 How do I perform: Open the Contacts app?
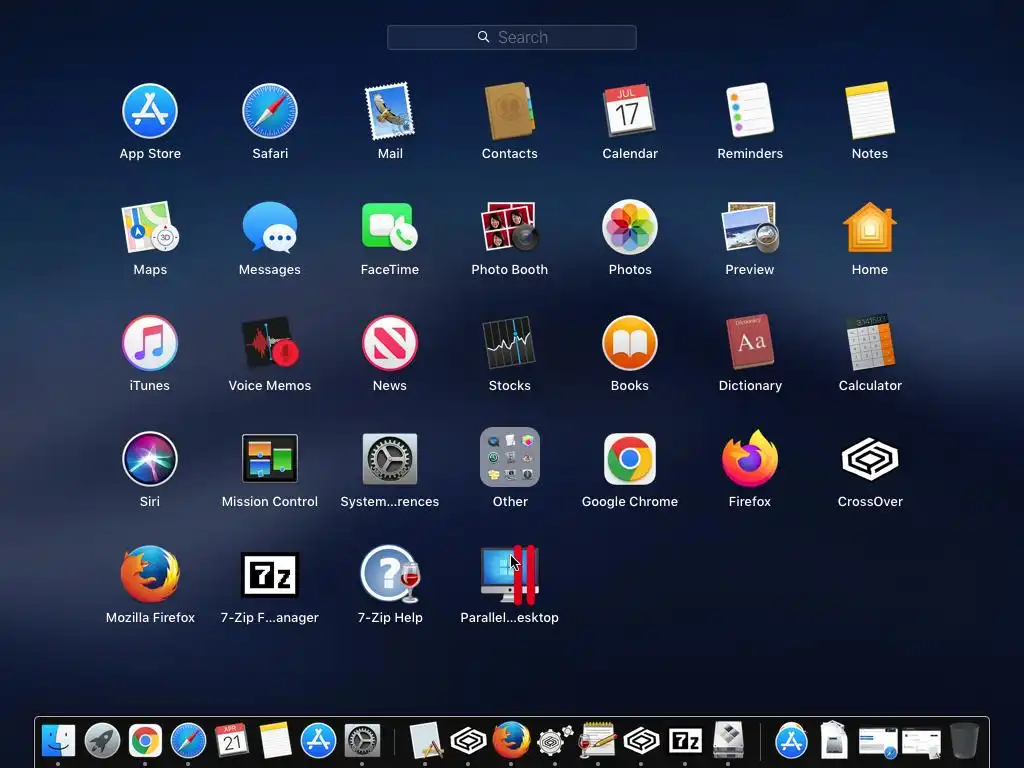coord(509,111)
